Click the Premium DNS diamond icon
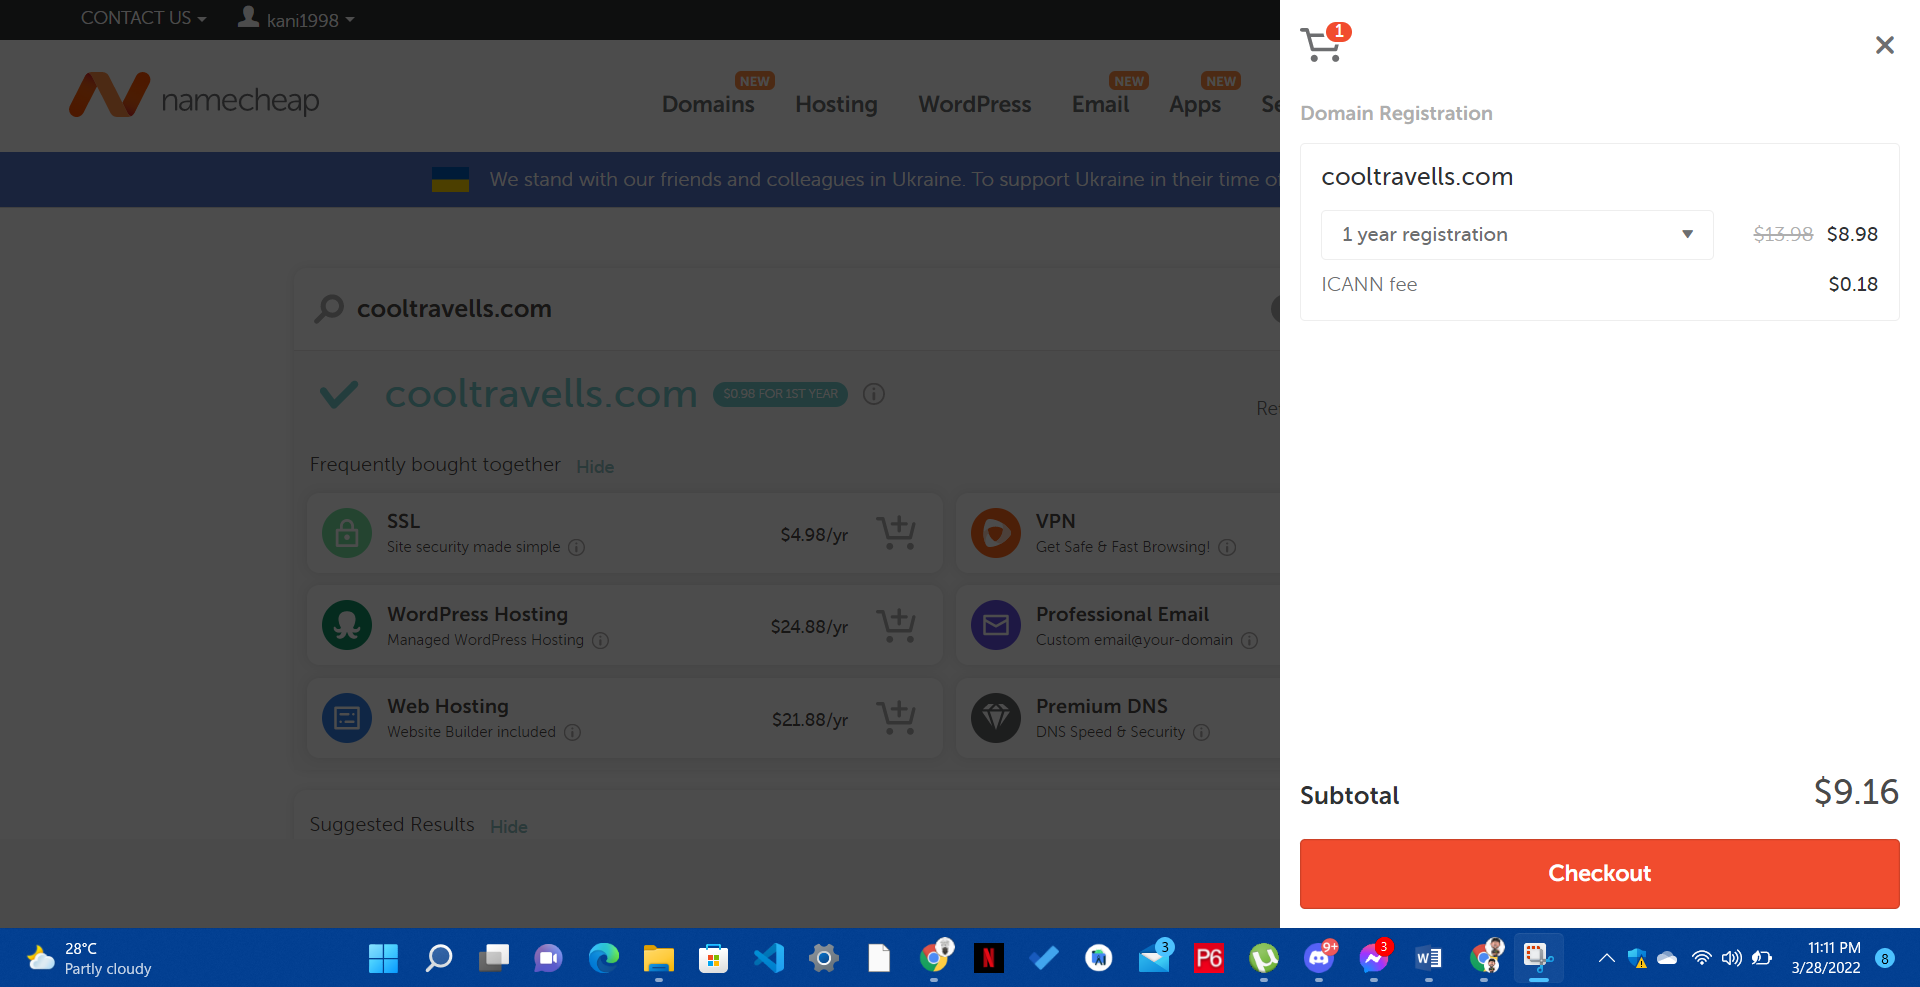 click(996, 718)
